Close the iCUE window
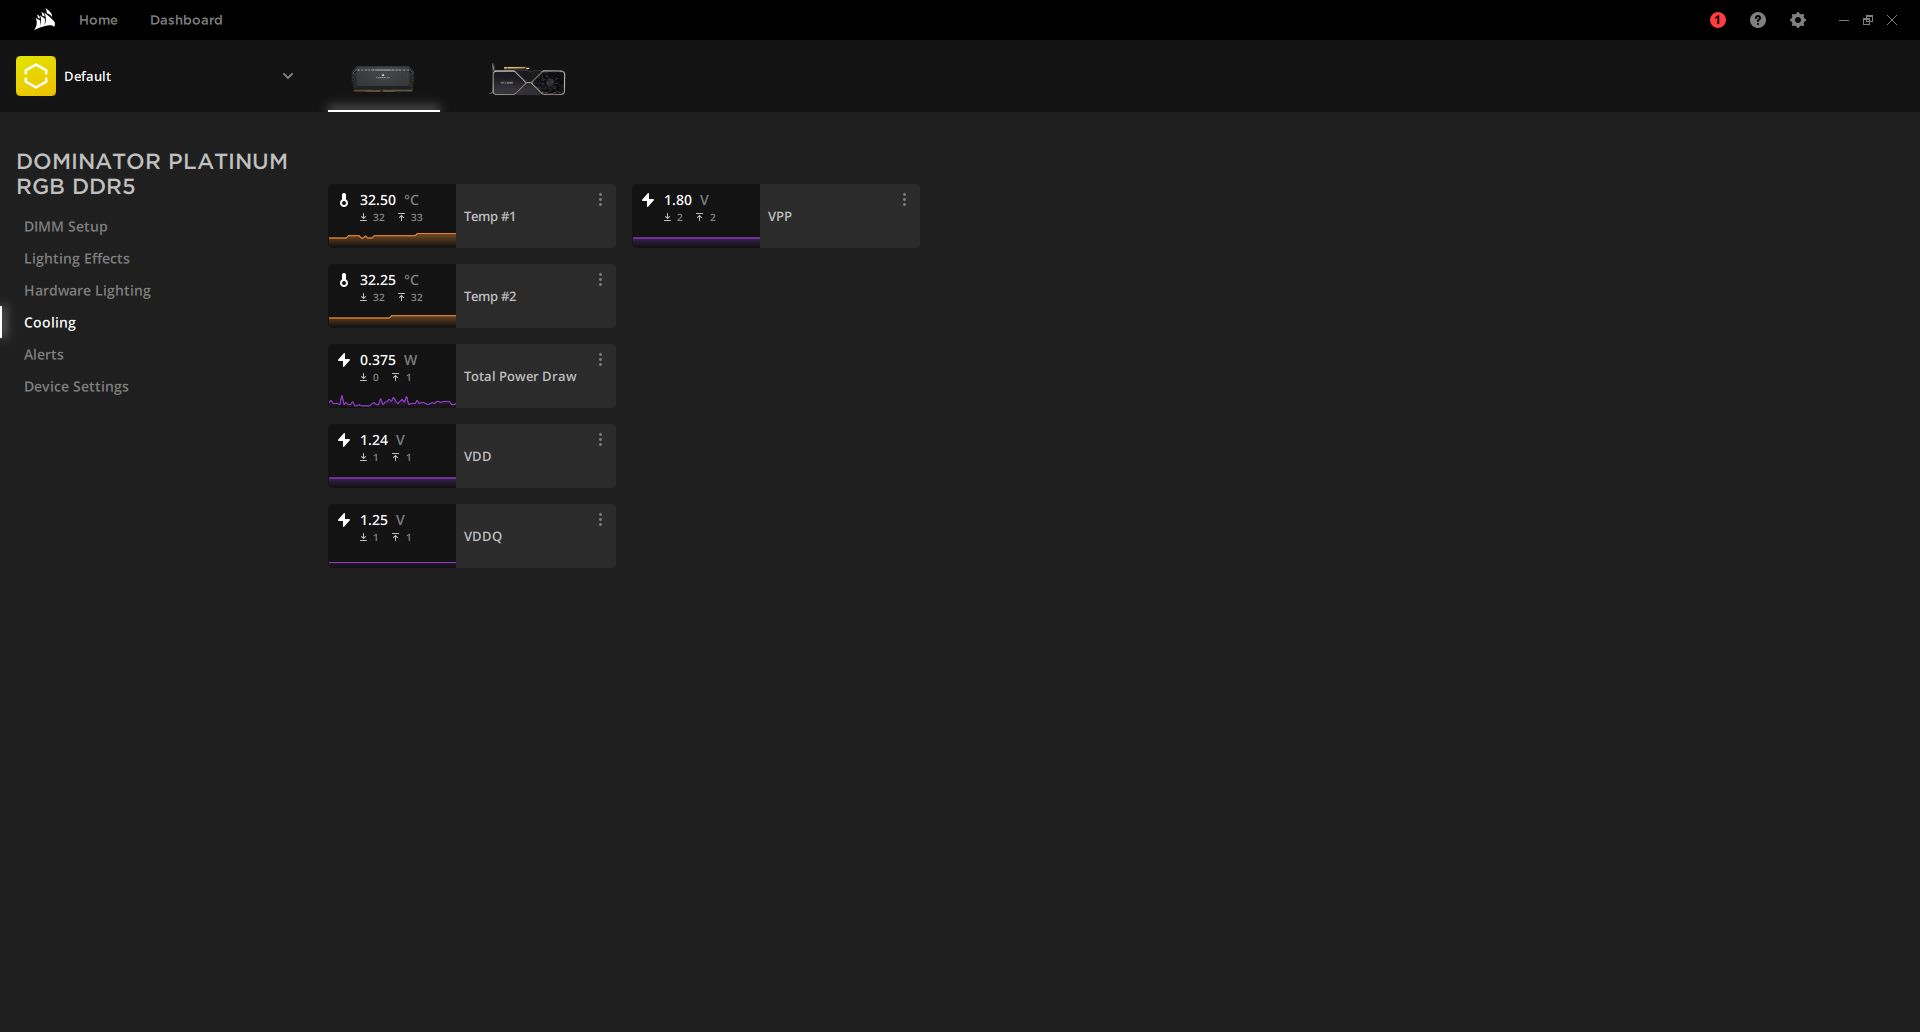The width and height of the screenshot is (1920, 1032). [1892, 20]
